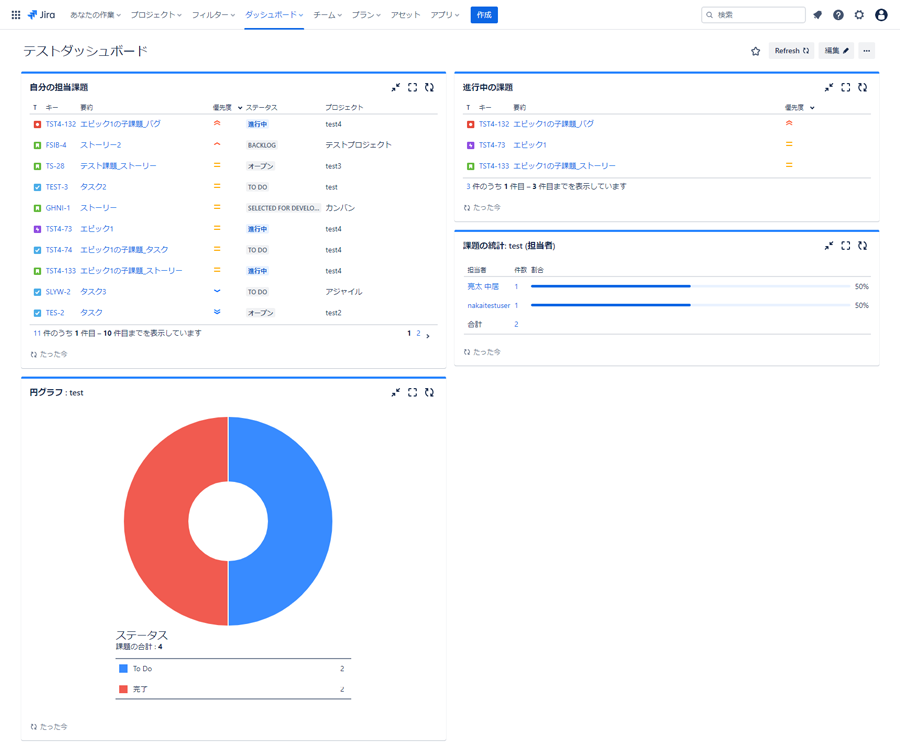The image size is (900, 749).
Task: Refresh the 円グラフ gadget
Action: click(x=429, y=393)
